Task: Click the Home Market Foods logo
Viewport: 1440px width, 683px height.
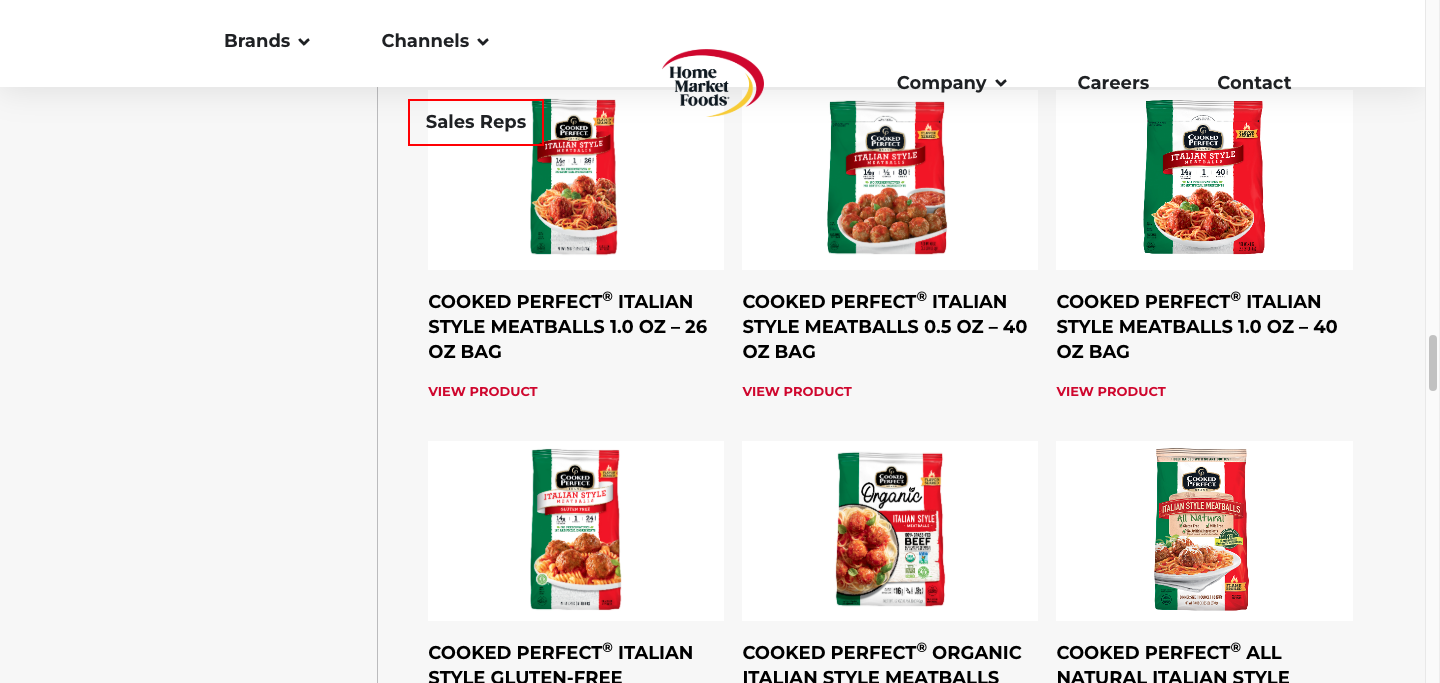Action: 712,82
